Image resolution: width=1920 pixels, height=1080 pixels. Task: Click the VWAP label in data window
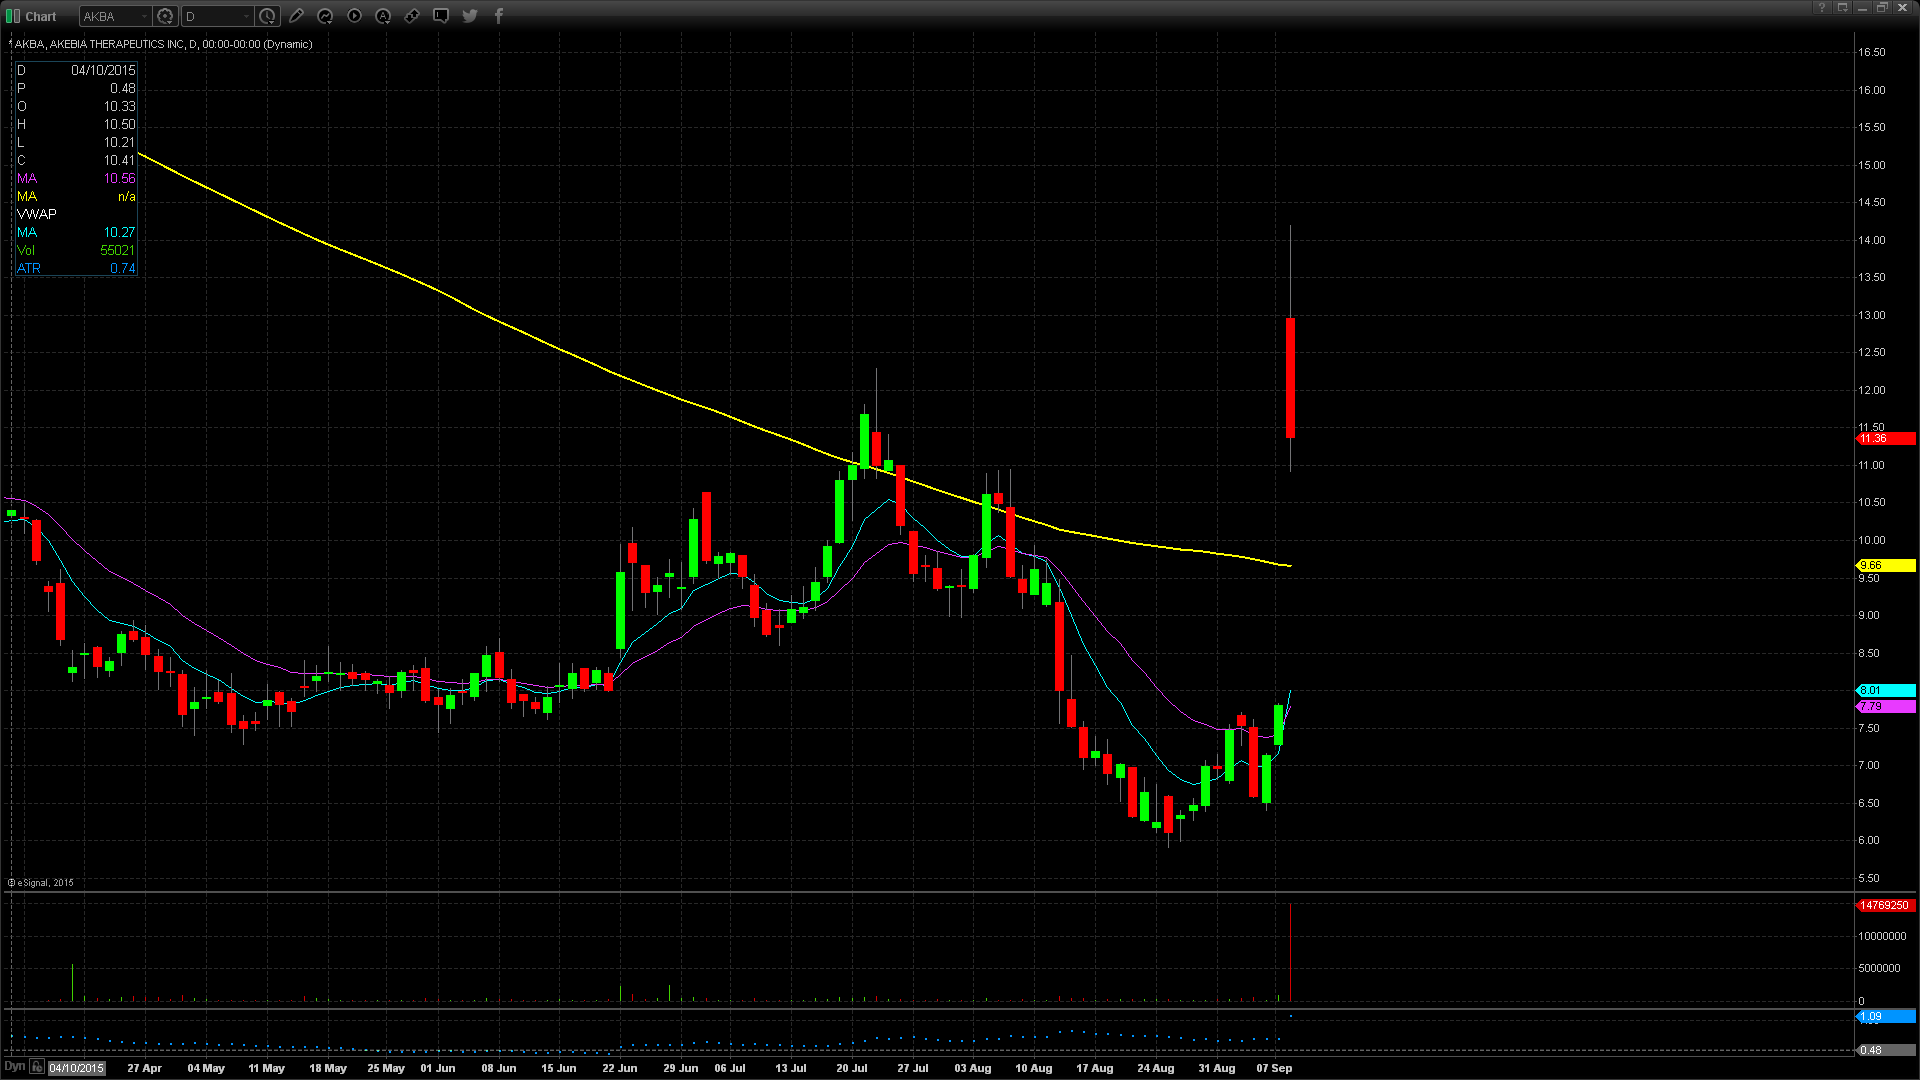(x=37, y=215)
